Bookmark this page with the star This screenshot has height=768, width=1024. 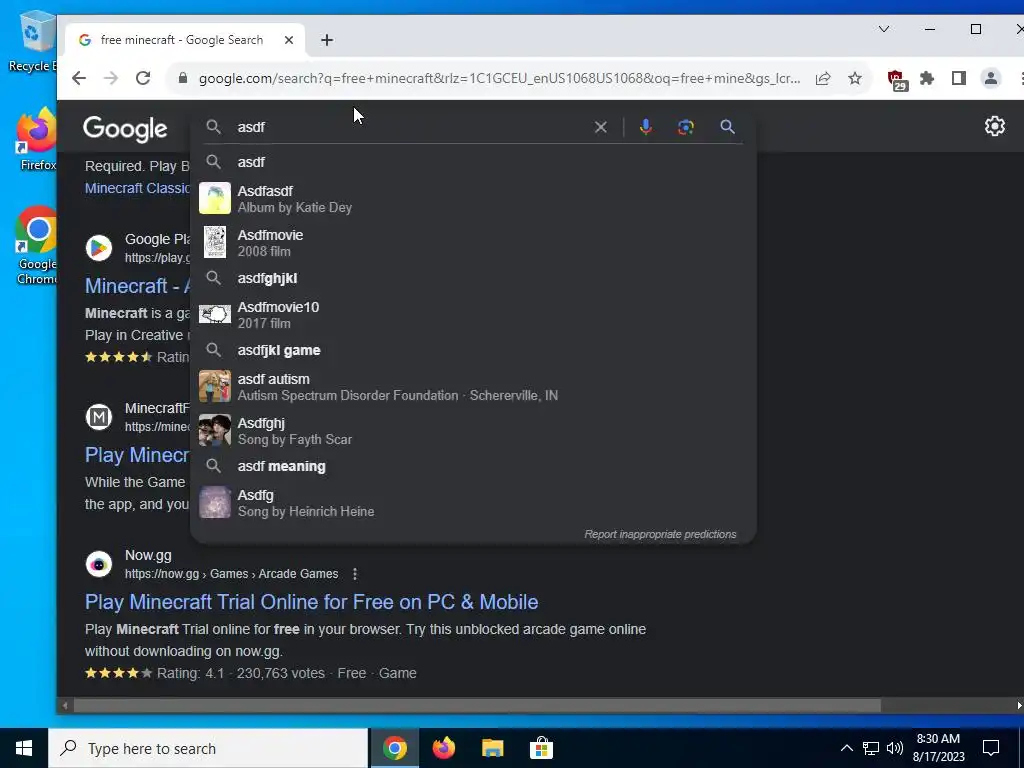click(855, 78)
